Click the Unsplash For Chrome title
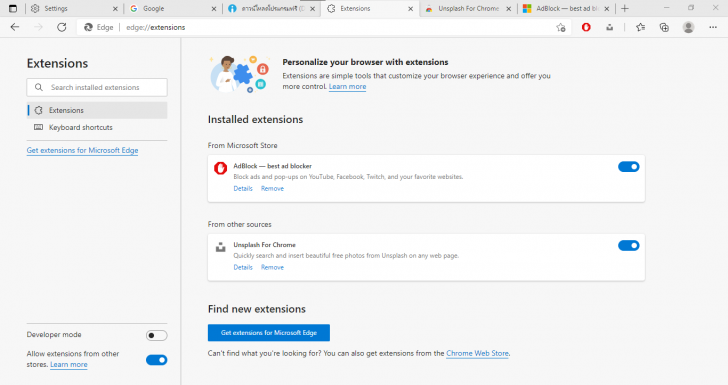 coord(264,245)
